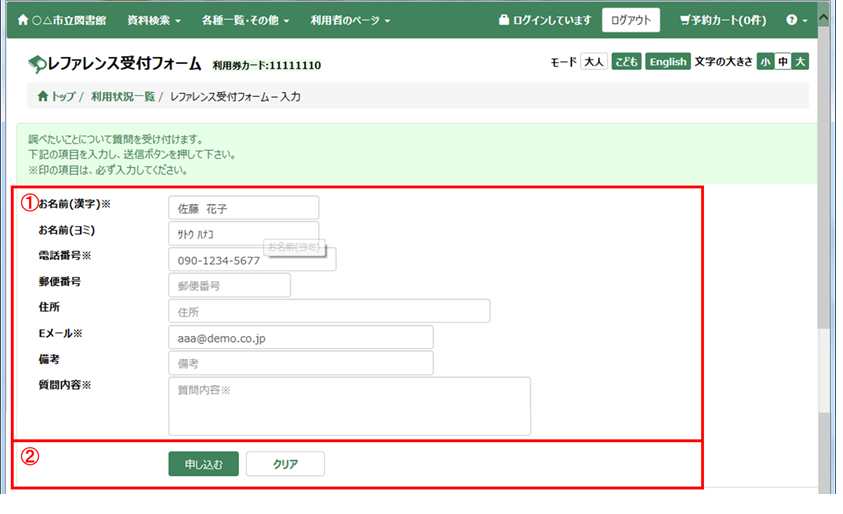Set text size to 中
The image size is (843, 514).
(783, 62)
